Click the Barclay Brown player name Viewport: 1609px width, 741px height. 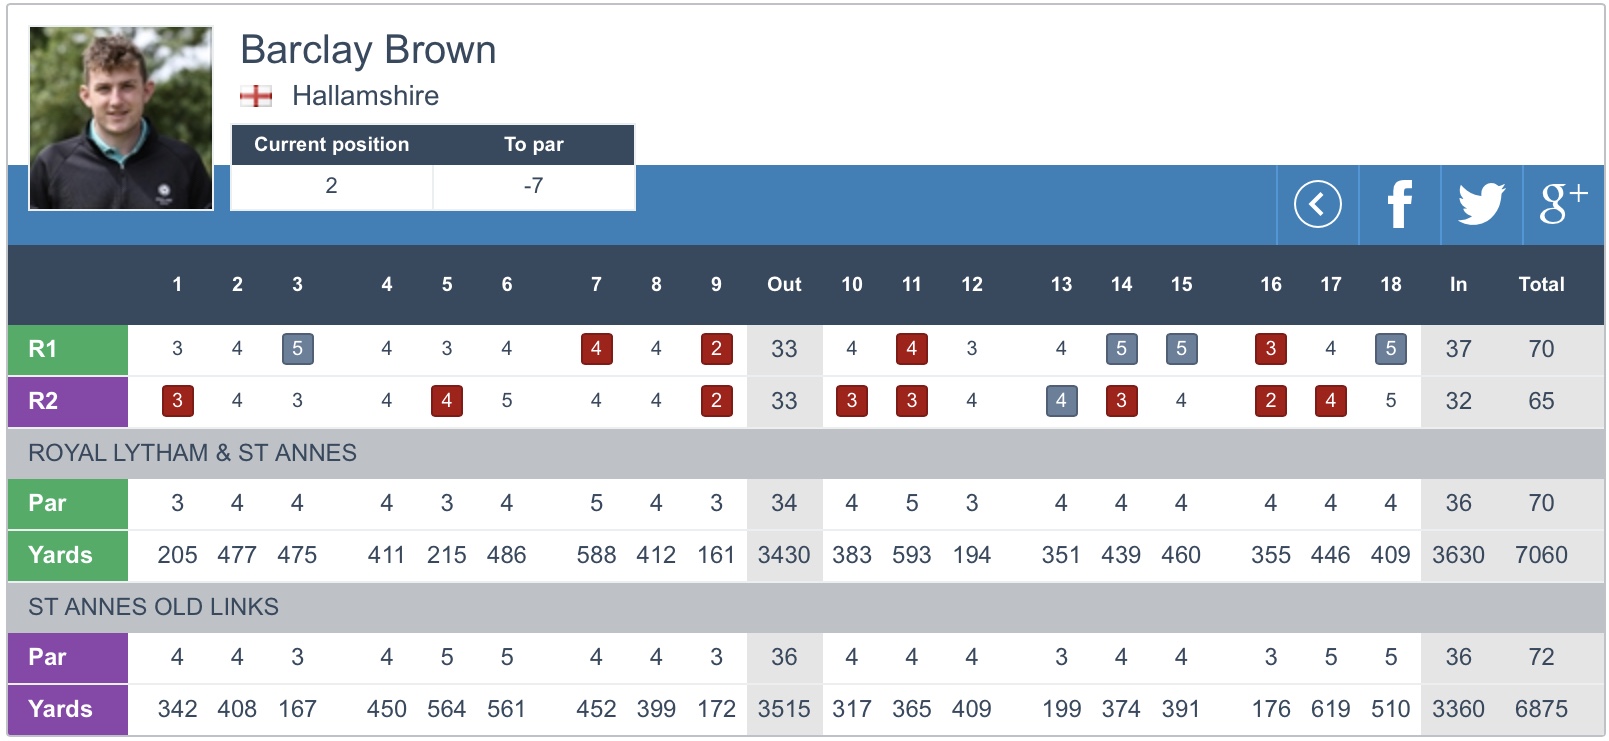point(368,50)
